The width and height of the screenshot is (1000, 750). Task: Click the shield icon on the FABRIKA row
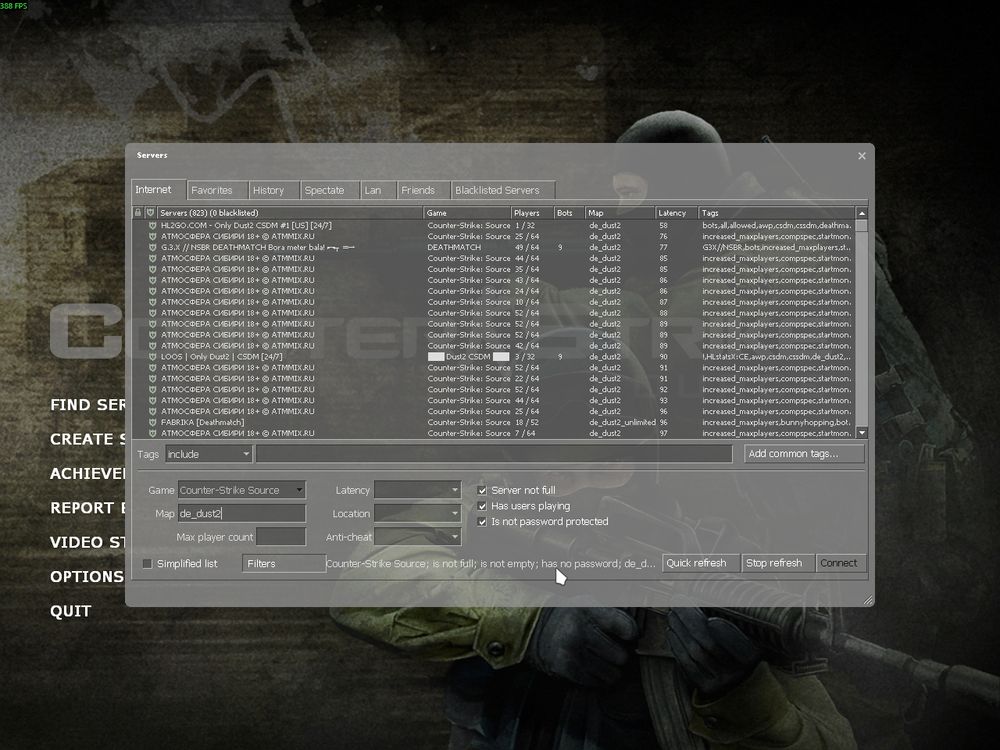[x=152, y=422]
